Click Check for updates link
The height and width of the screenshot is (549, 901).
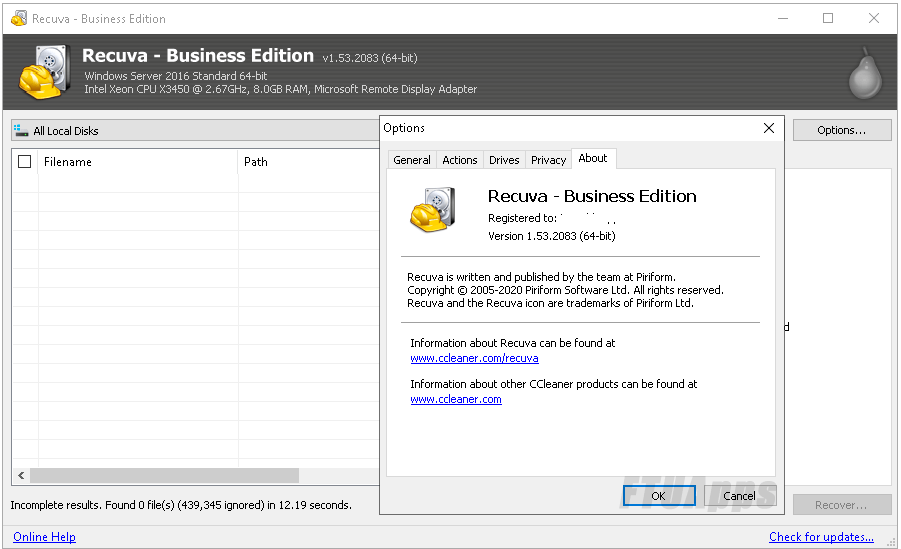(821, 537)
